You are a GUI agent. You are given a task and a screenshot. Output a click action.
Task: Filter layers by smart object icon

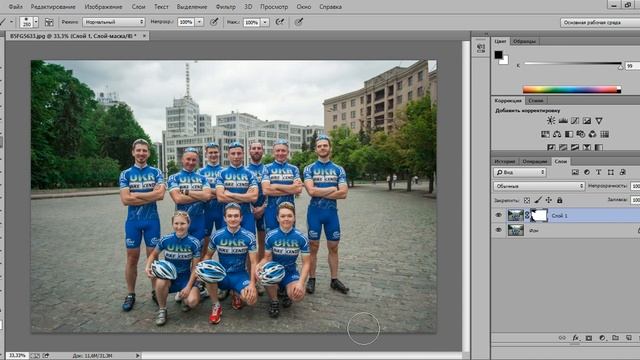(622, 172)
